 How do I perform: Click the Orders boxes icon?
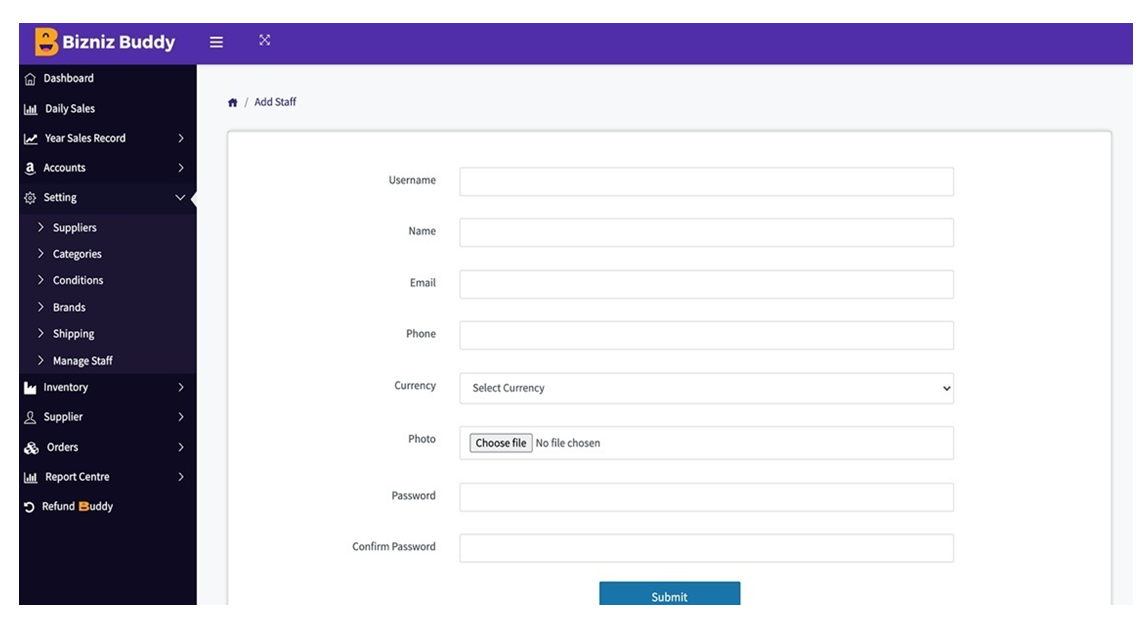pyautogui.click(x=31, y=448)
